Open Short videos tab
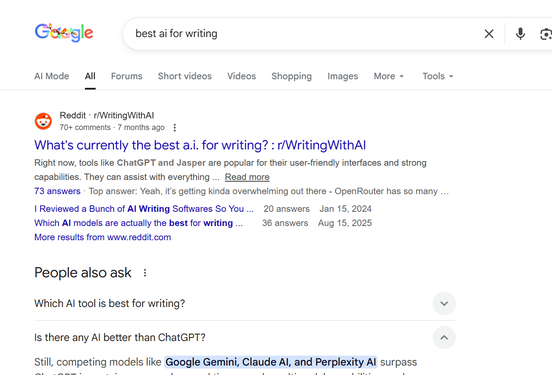The width and height of the screenshot is (552, 375). tap(185, 76)
